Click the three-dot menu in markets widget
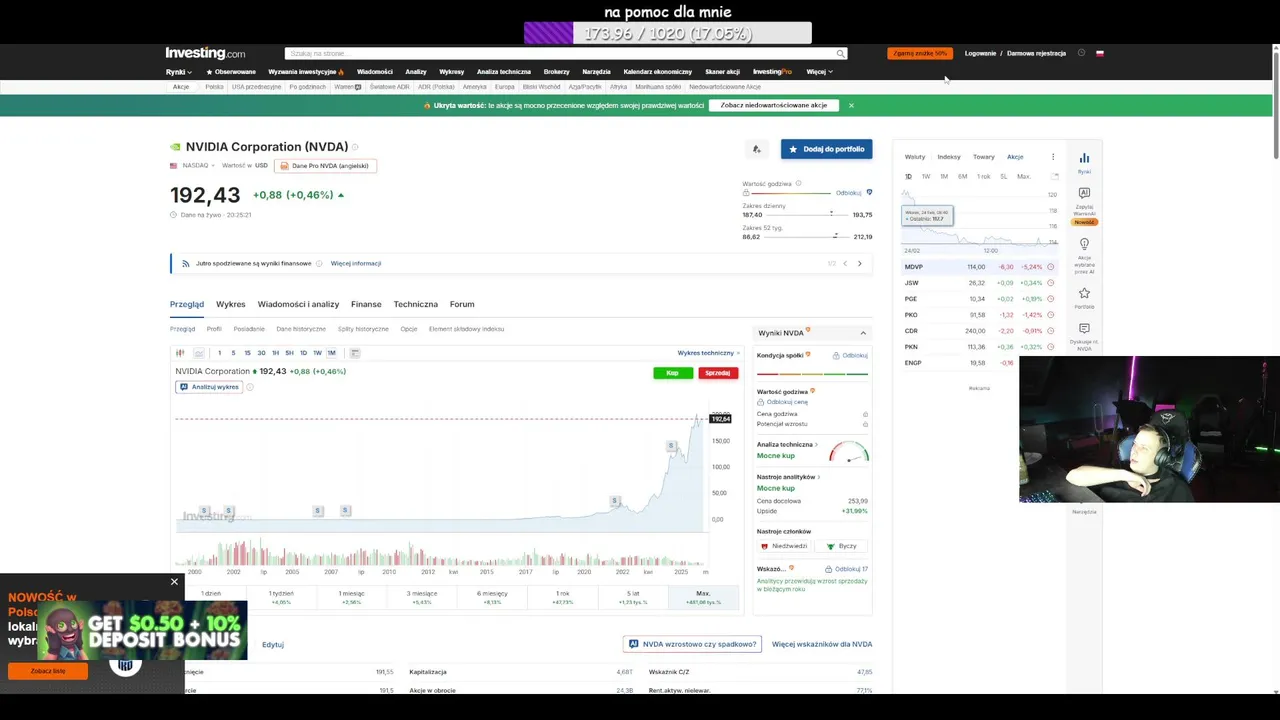Image resolution: width=1280 pixels, height=720 pixels. click(x=1052, y=157)
